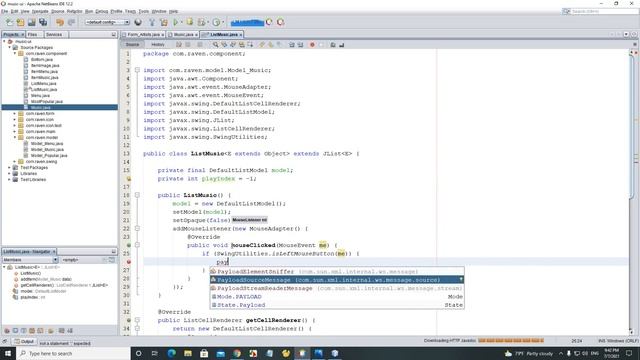Toggle macro recording red circle icon
The width and height of the screenshot is (640, 360).
coord(312,44)
